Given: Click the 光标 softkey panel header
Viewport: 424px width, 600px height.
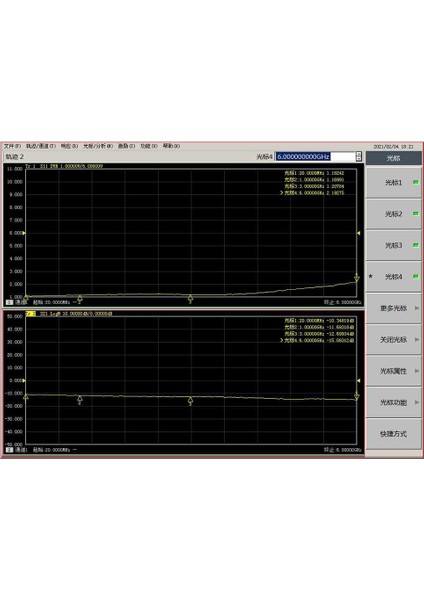Looking at the screenshot, I should (x=393, y=158).
